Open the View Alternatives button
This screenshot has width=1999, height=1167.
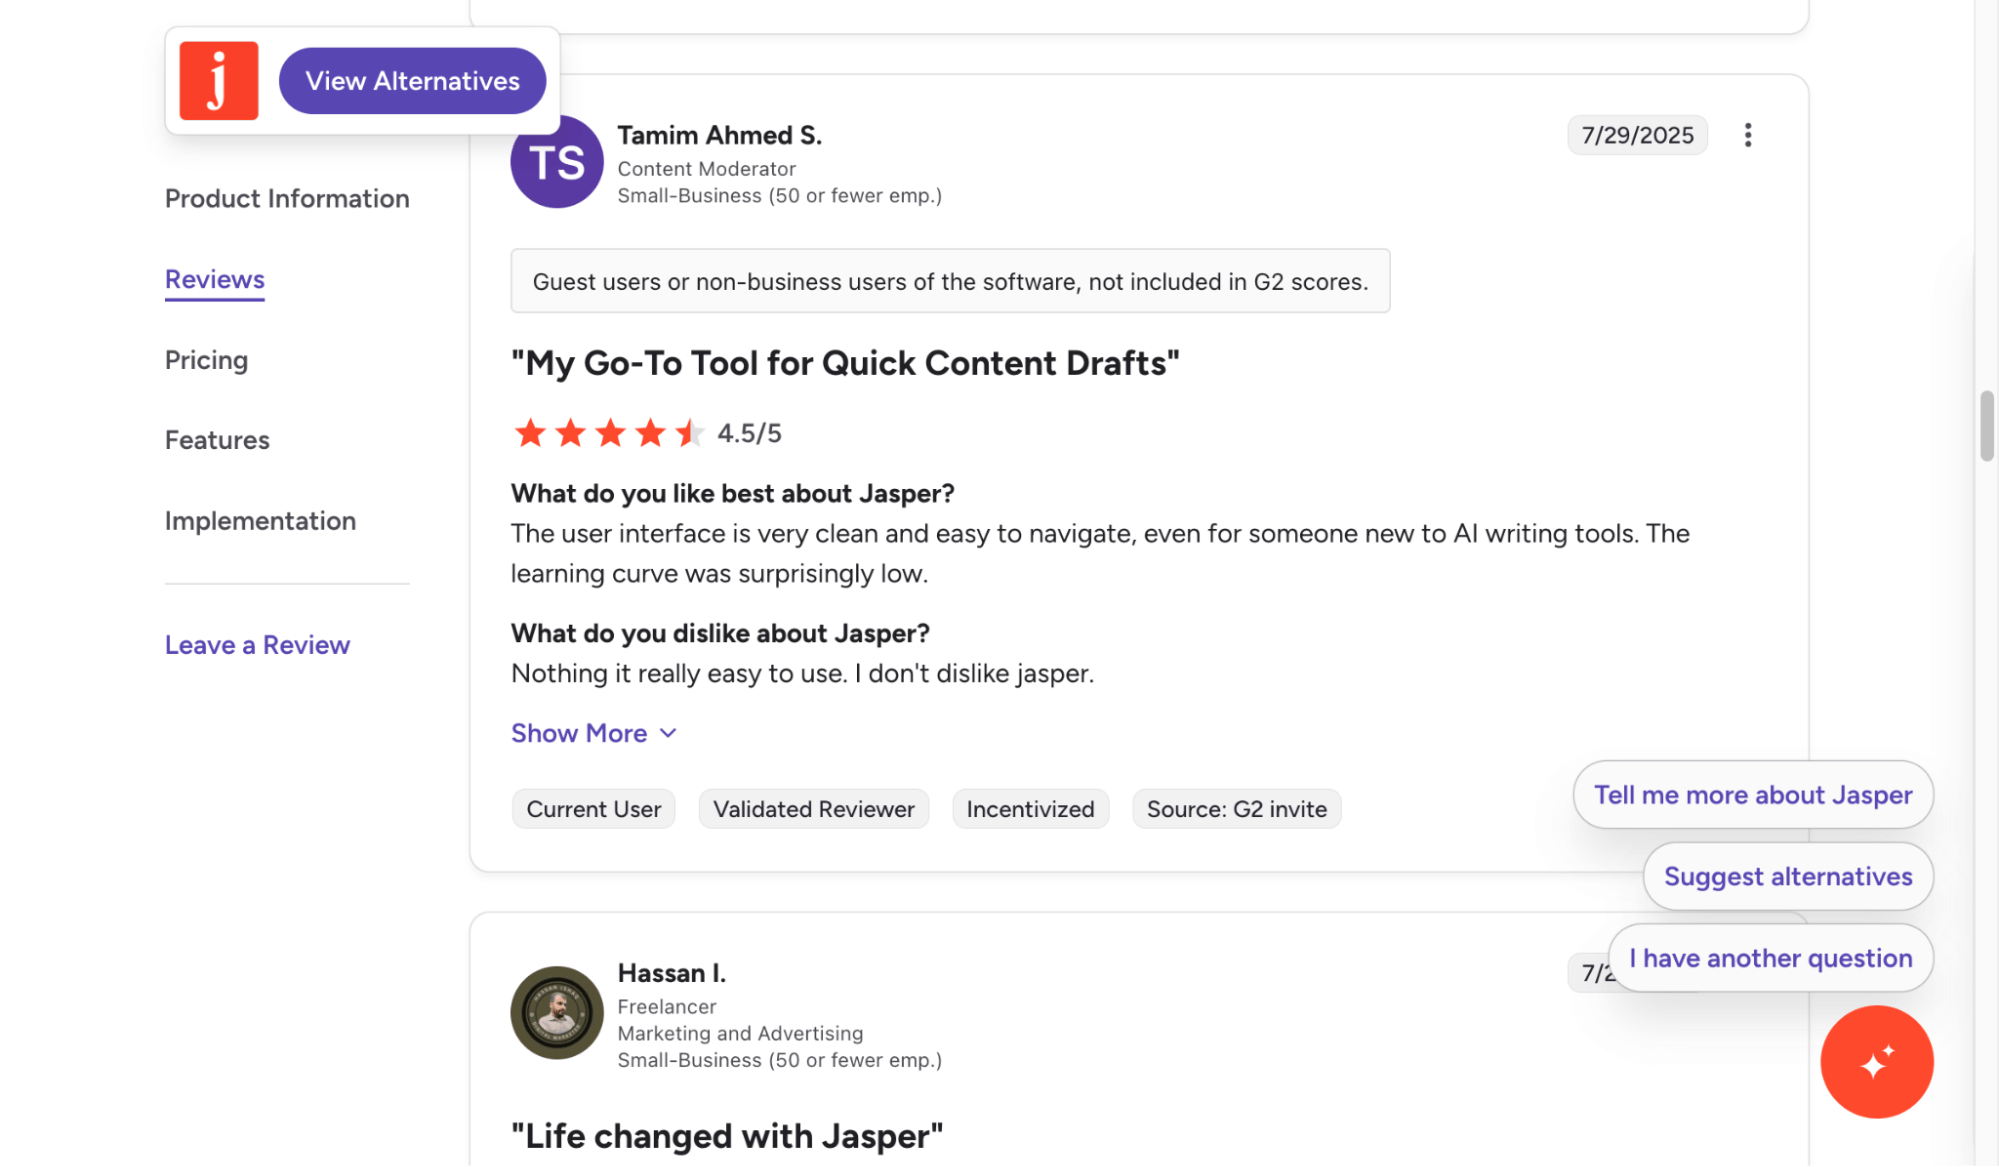tap(412, 81)
